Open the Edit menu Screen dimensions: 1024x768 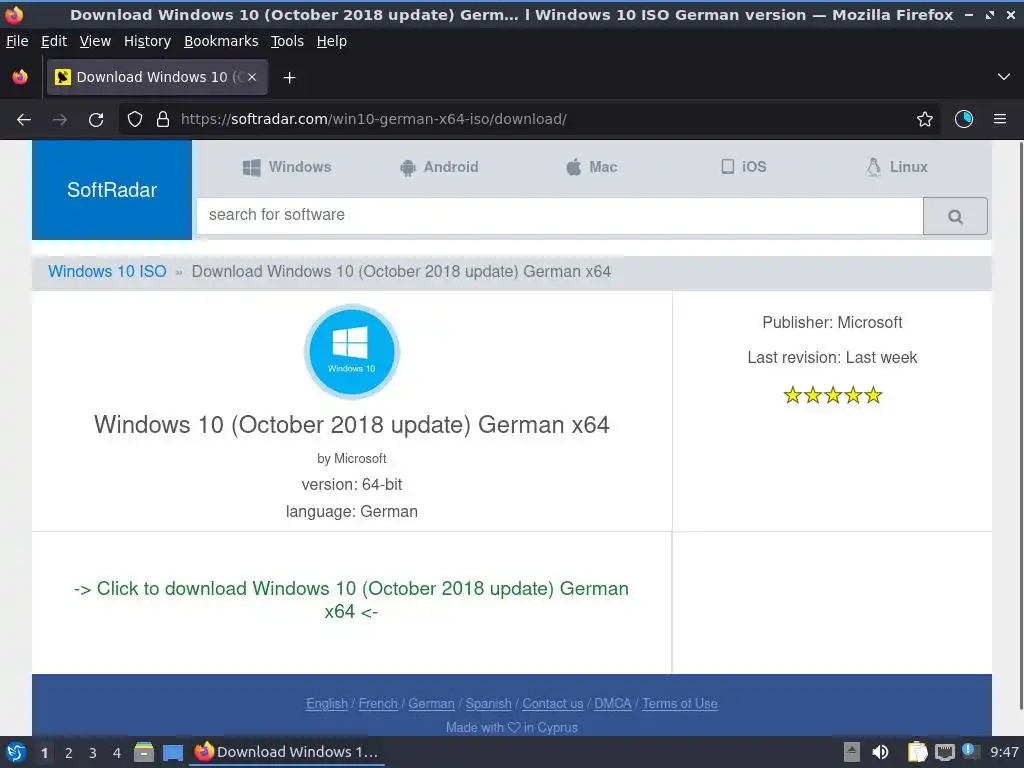tap(54, 41)
